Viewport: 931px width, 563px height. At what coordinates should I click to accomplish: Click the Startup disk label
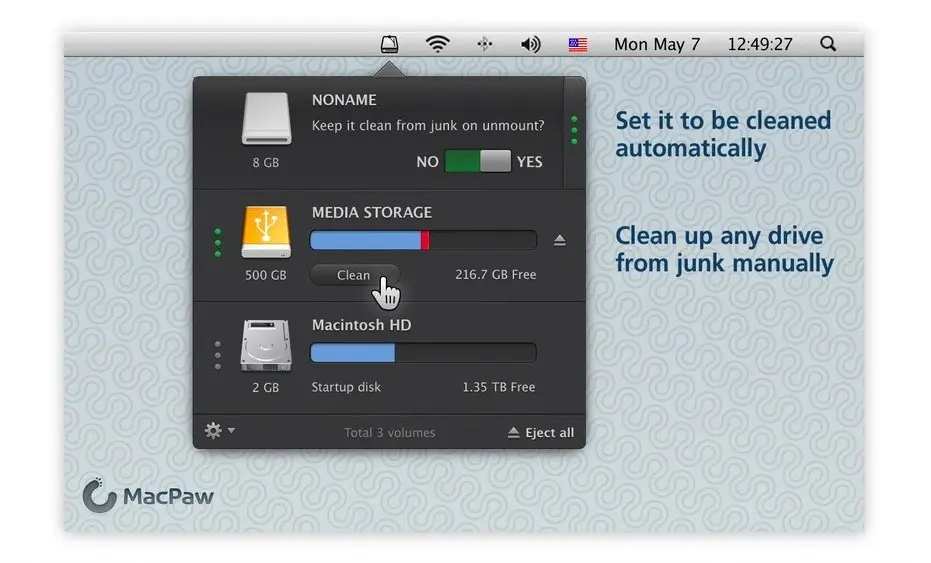click(346, 387)
